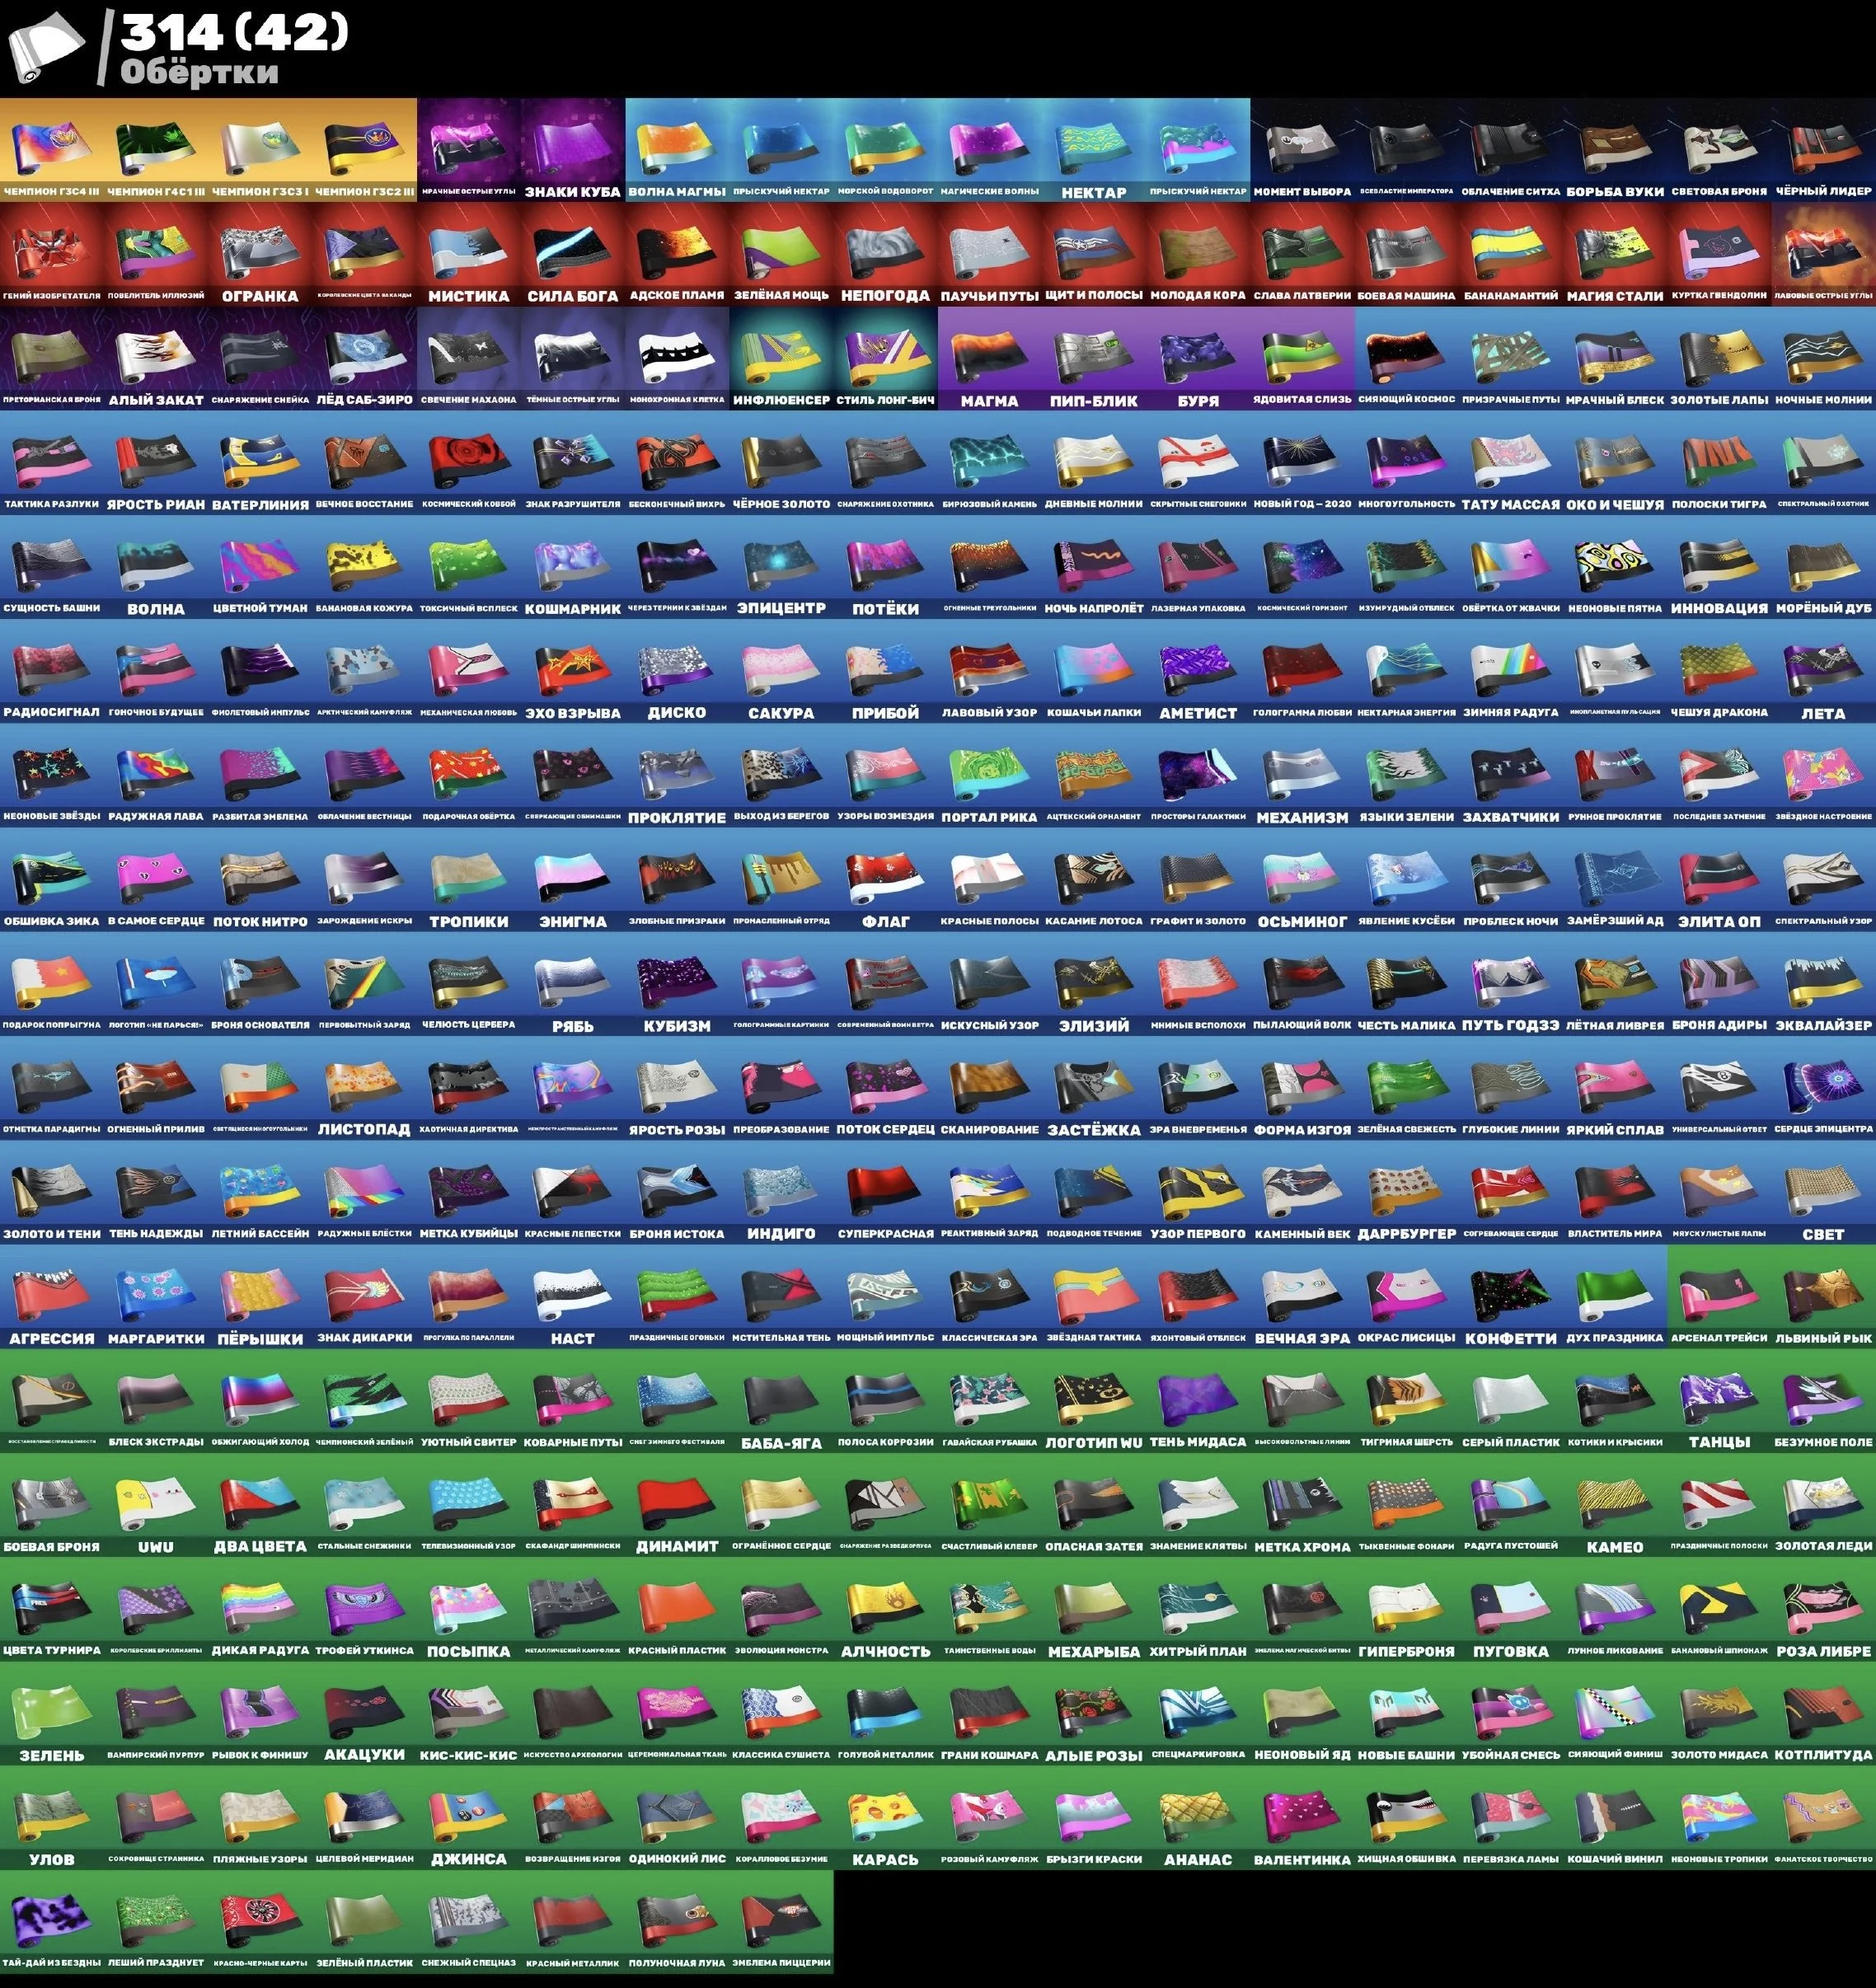Select the UWU wrap
This screenshot has width=1876, height=1988.
156,1503
